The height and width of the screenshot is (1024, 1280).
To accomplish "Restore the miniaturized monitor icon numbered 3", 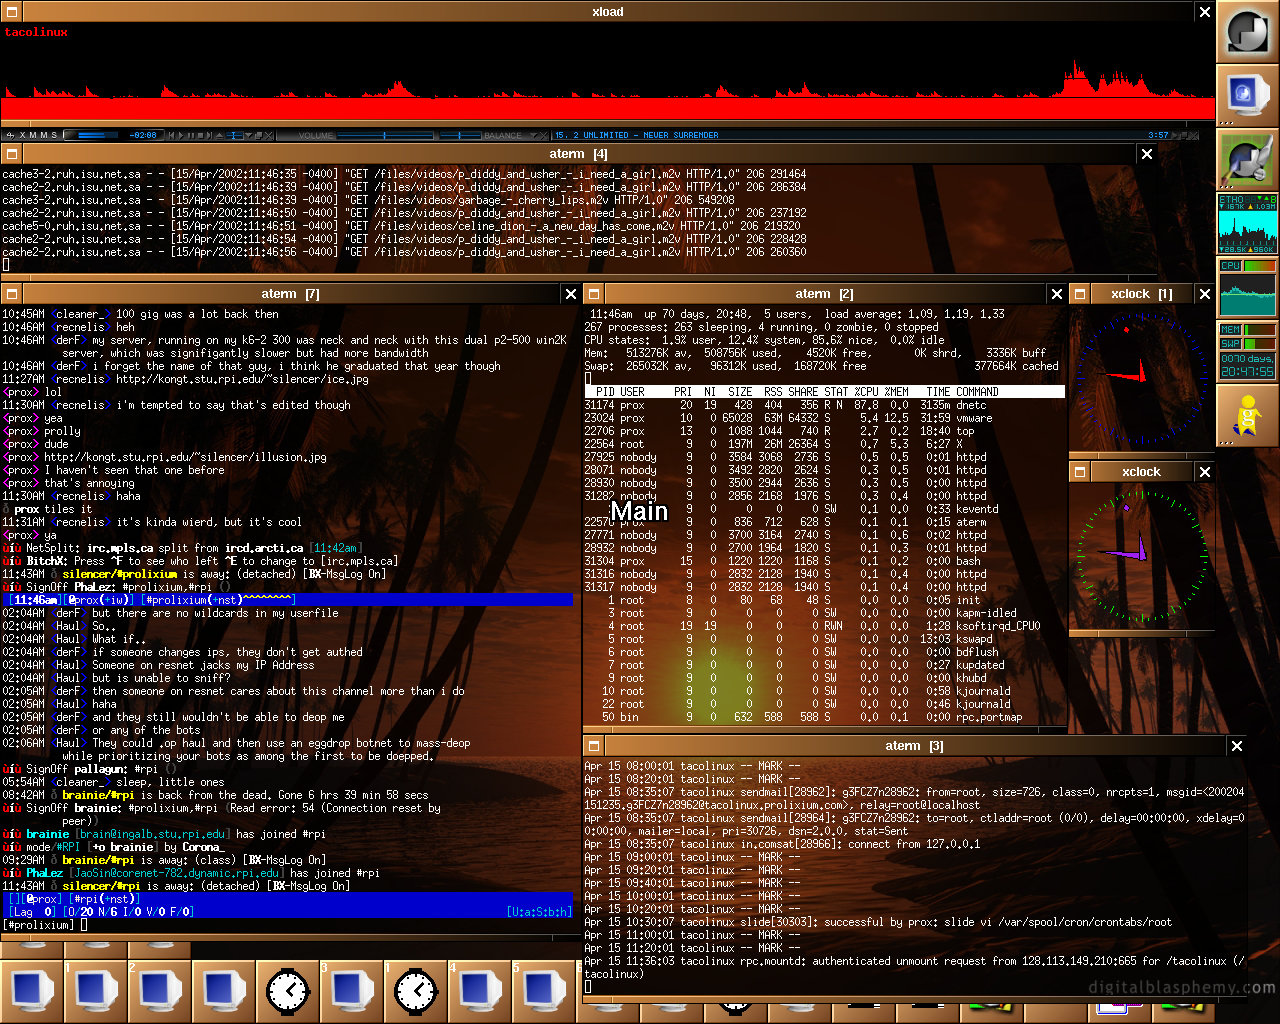I will tap(352, 990).
